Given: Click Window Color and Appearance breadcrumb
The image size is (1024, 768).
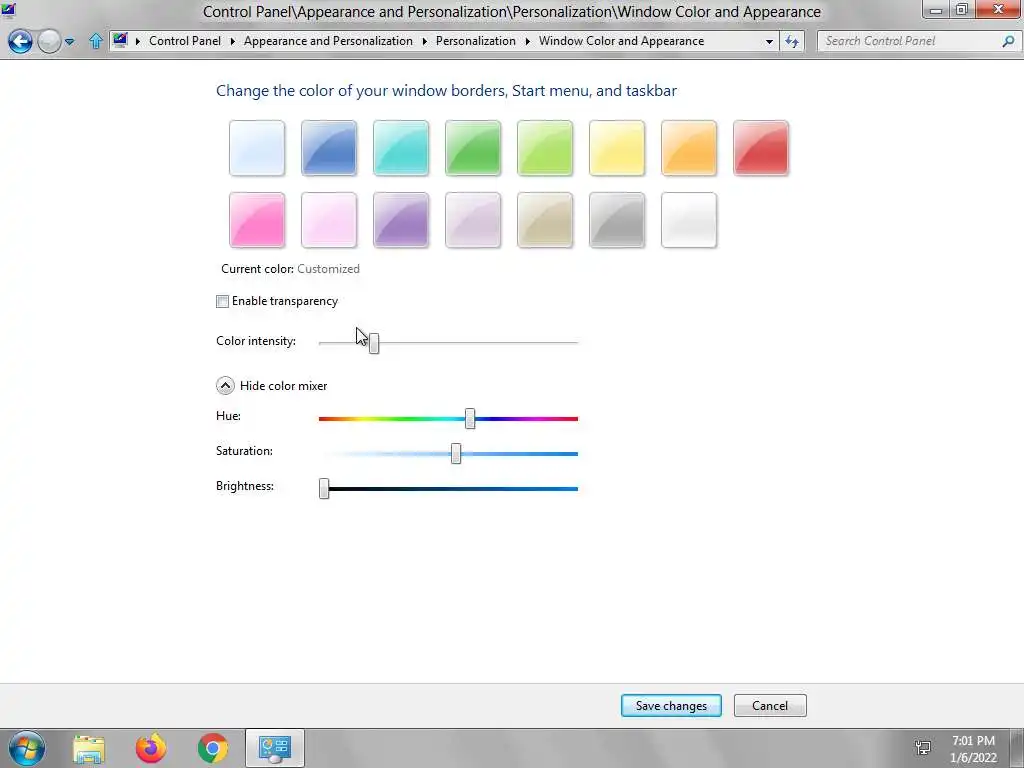Looking at the screenshot, I should [621, 40].
